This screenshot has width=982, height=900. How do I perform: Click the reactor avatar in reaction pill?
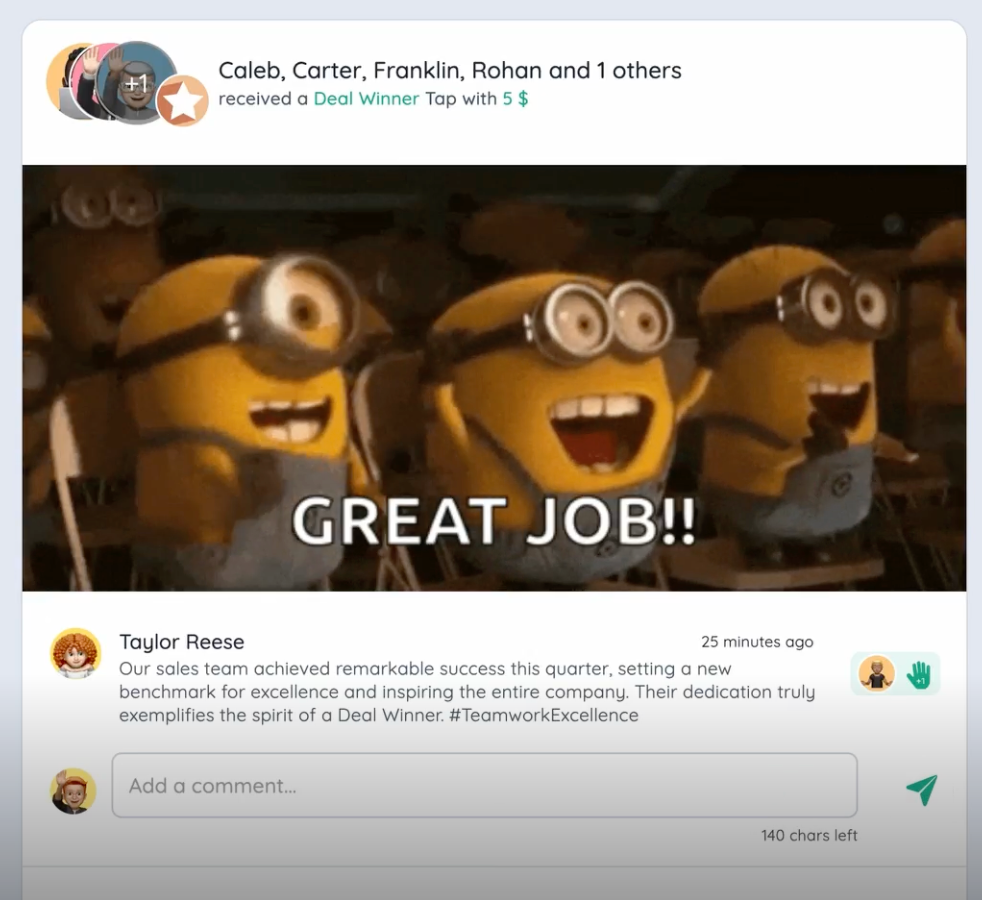876,674
